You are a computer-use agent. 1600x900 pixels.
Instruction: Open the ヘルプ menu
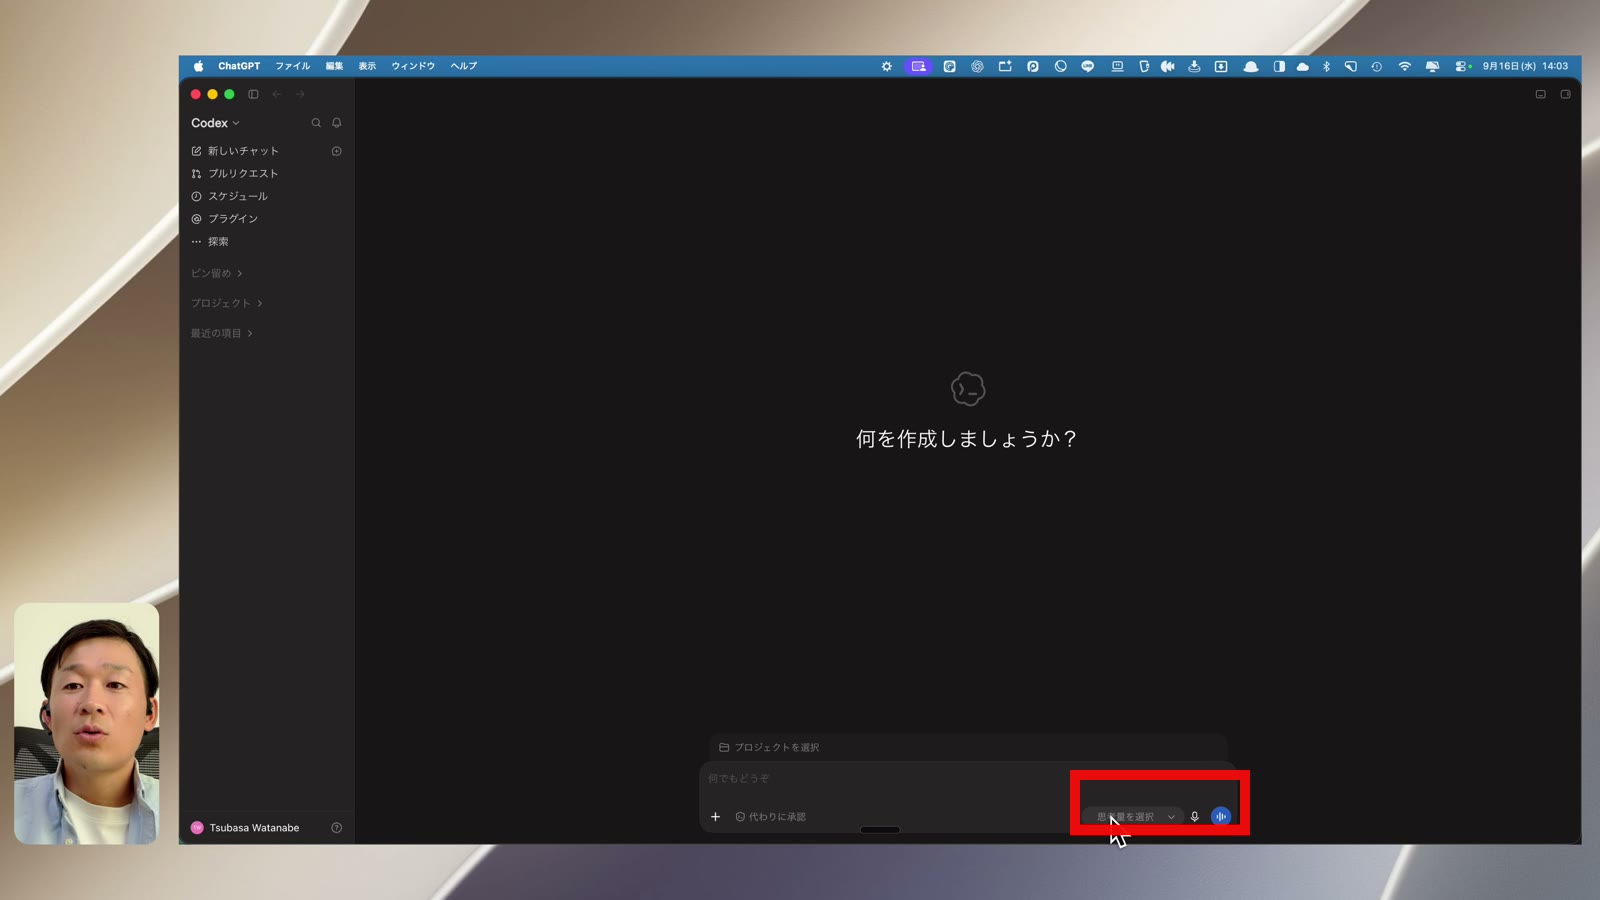[x=463, y=66]
